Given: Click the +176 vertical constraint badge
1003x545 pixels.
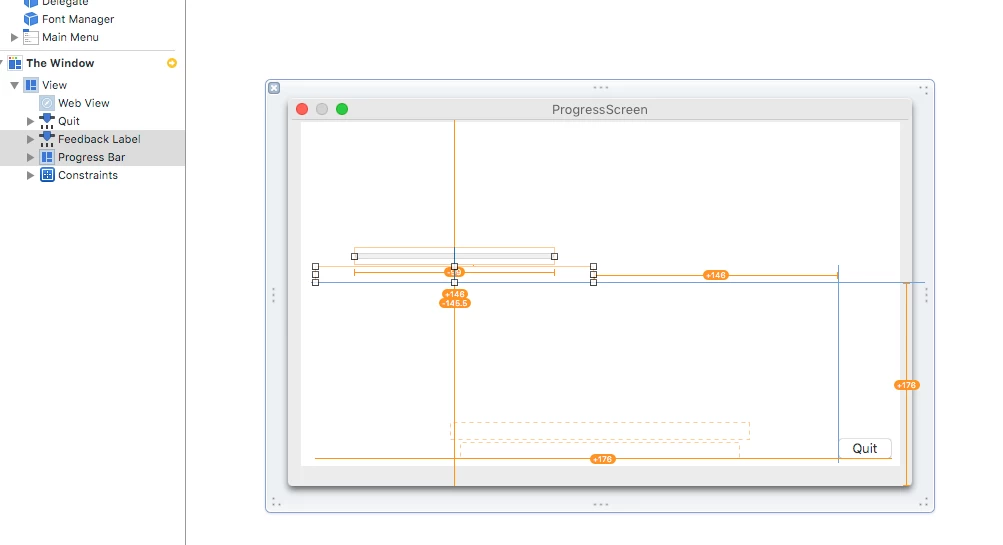Looking at the screenshot, I should (906, 385).
